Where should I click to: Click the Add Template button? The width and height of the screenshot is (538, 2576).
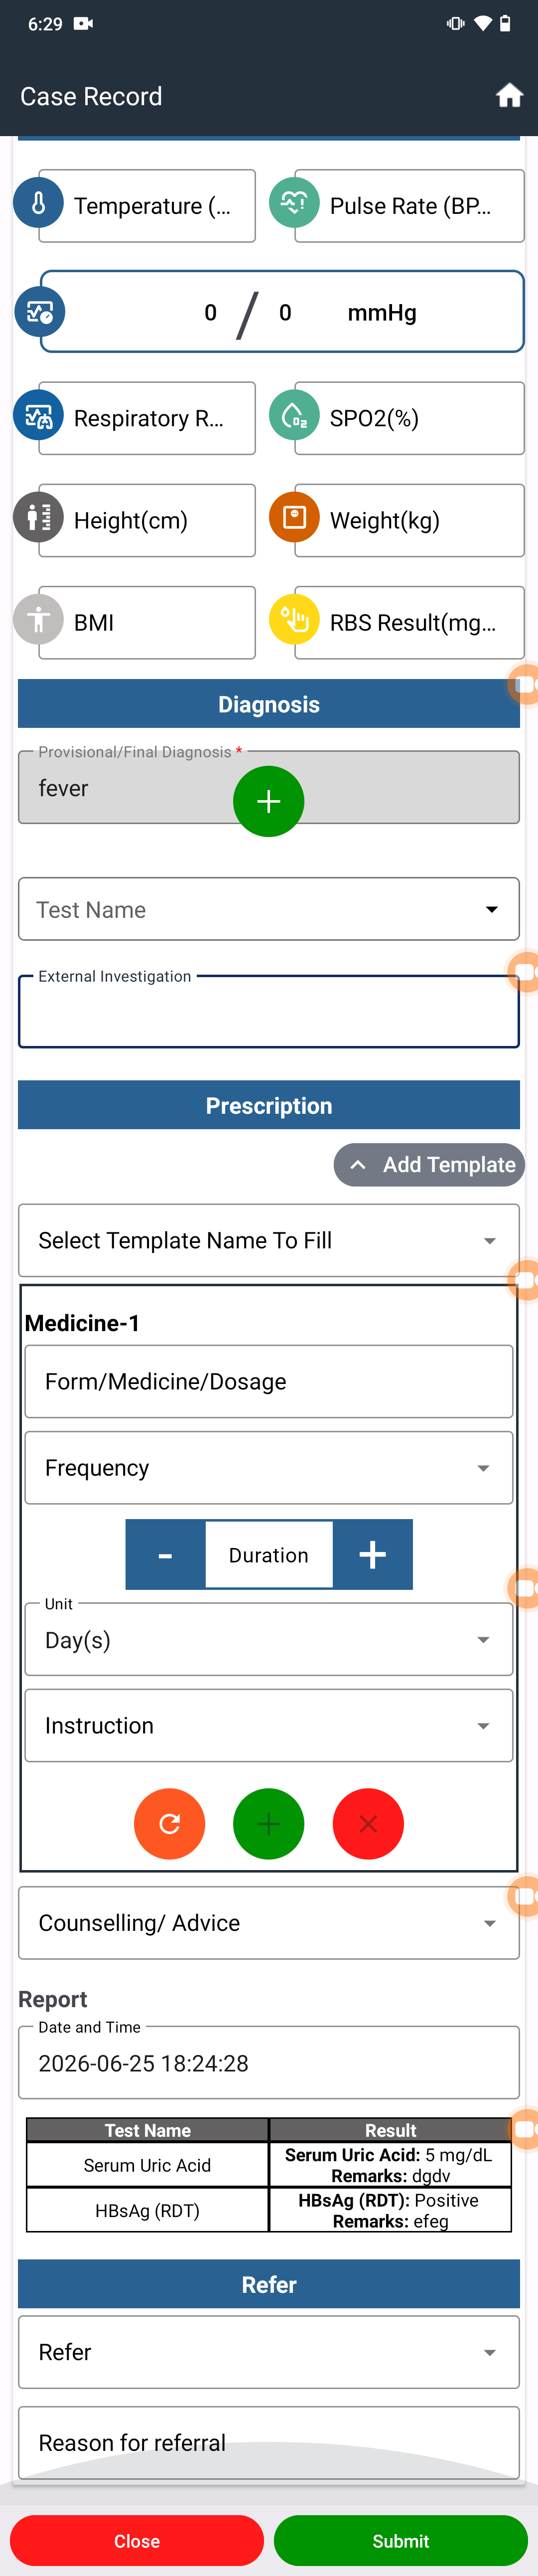(x=429, y=1165)
